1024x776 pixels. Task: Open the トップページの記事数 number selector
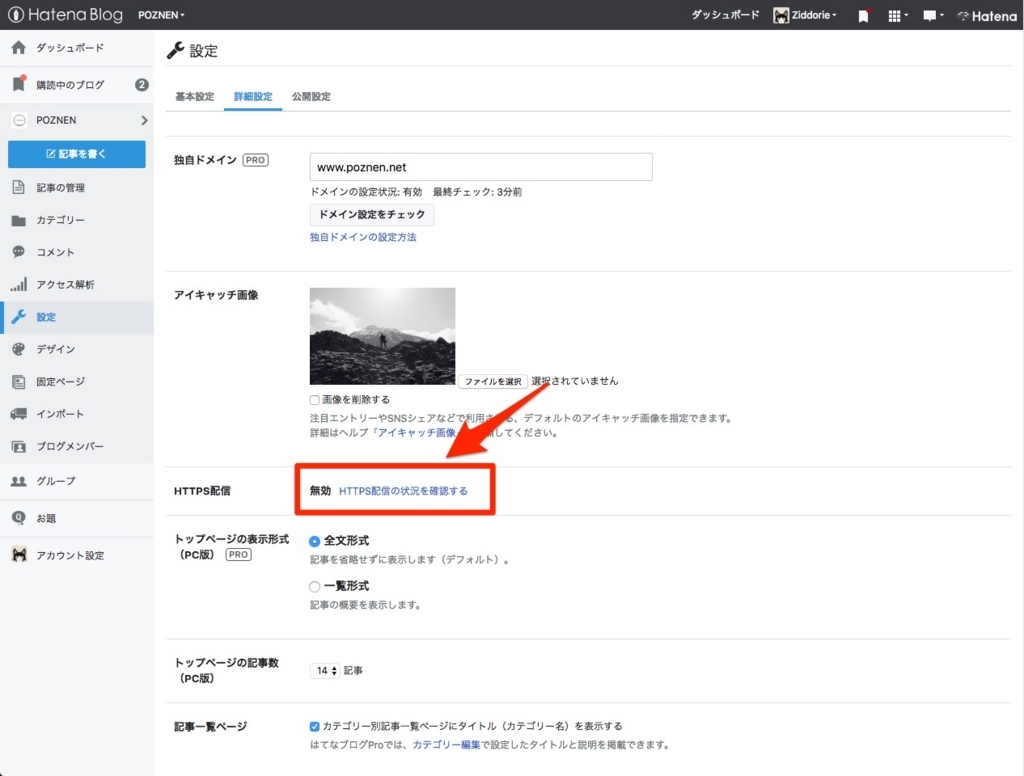point(325,671)
